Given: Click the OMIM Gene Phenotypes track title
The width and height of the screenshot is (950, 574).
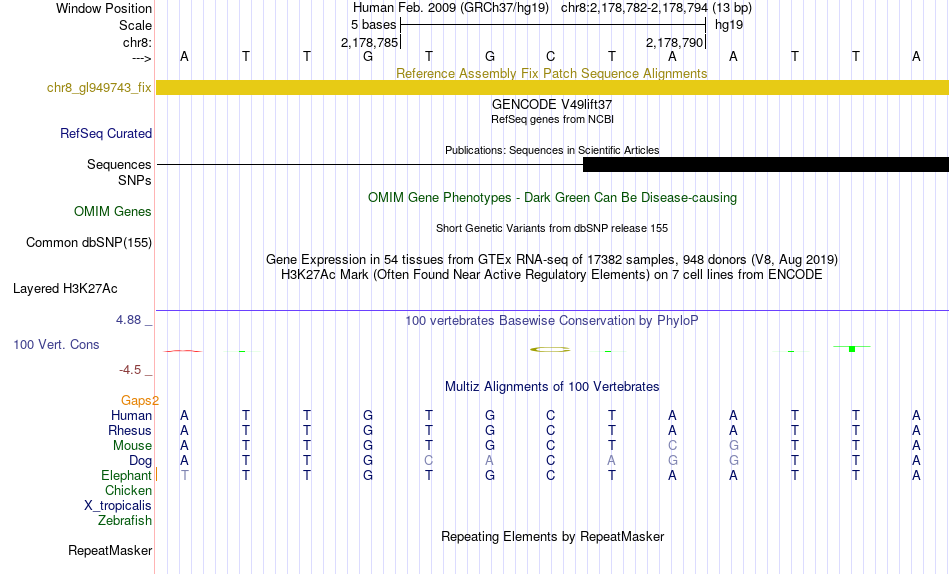Looking at the screenshot, I should [x=553, y=198].
